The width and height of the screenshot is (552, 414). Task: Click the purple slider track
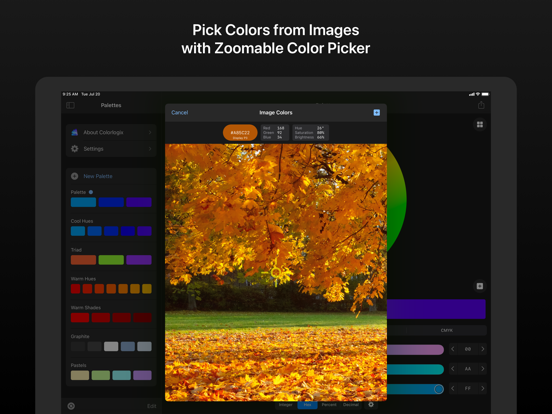(415, 349)
